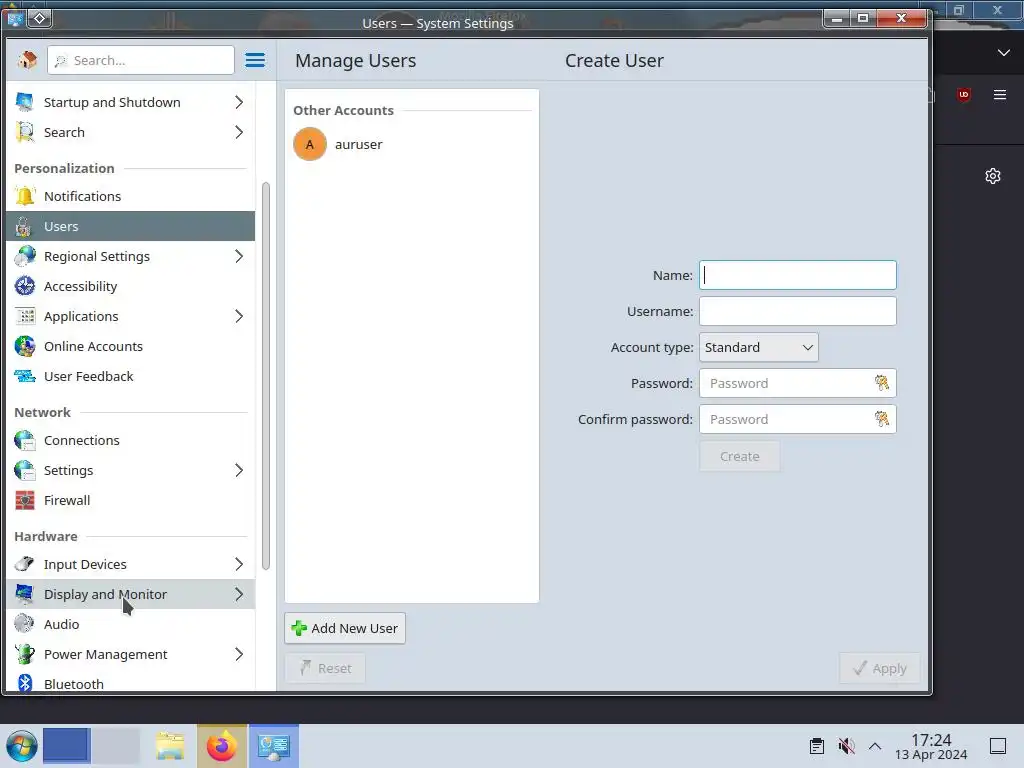
Task: Open Notifications settings label
Action: [82, 196]
